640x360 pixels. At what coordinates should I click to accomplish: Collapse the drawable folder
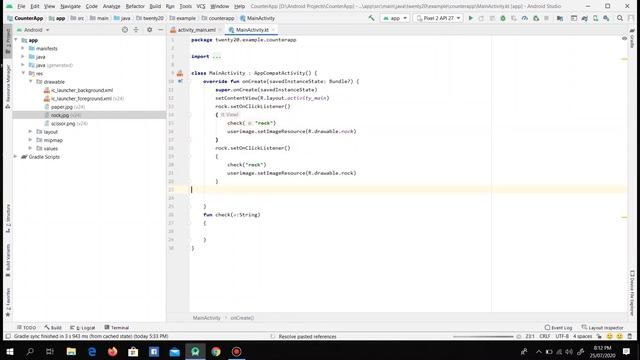(x=31, y=82)
